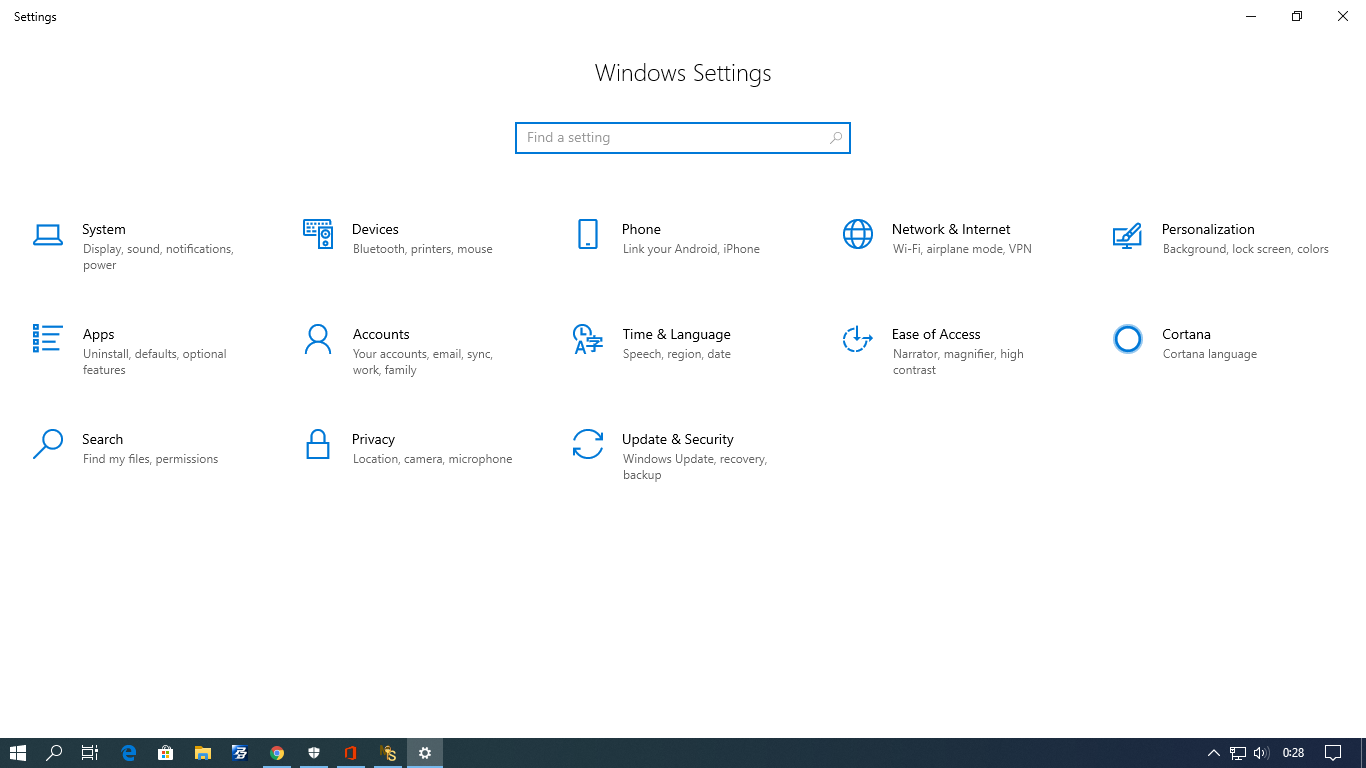This screenshot has height=768, width=1366.
Task: Open Accounts person icon
Action: pyautogui.click(x=318, y=339)
